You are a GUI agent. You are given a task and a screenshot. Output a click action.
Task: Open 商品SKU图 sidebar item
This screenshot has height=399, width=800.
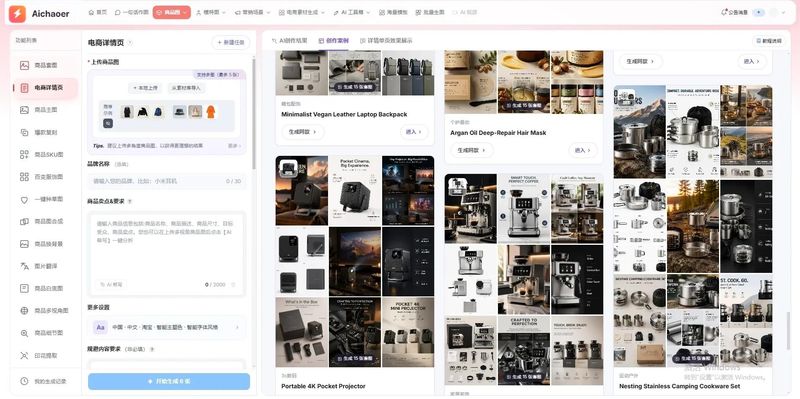(45, 155)
